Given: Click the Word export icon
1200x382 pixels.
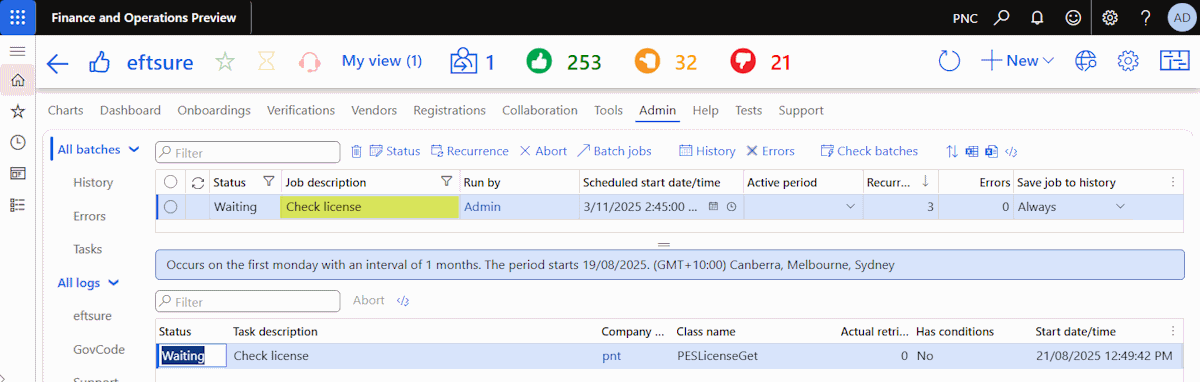Looking at the screenshot, I should 991,151.
